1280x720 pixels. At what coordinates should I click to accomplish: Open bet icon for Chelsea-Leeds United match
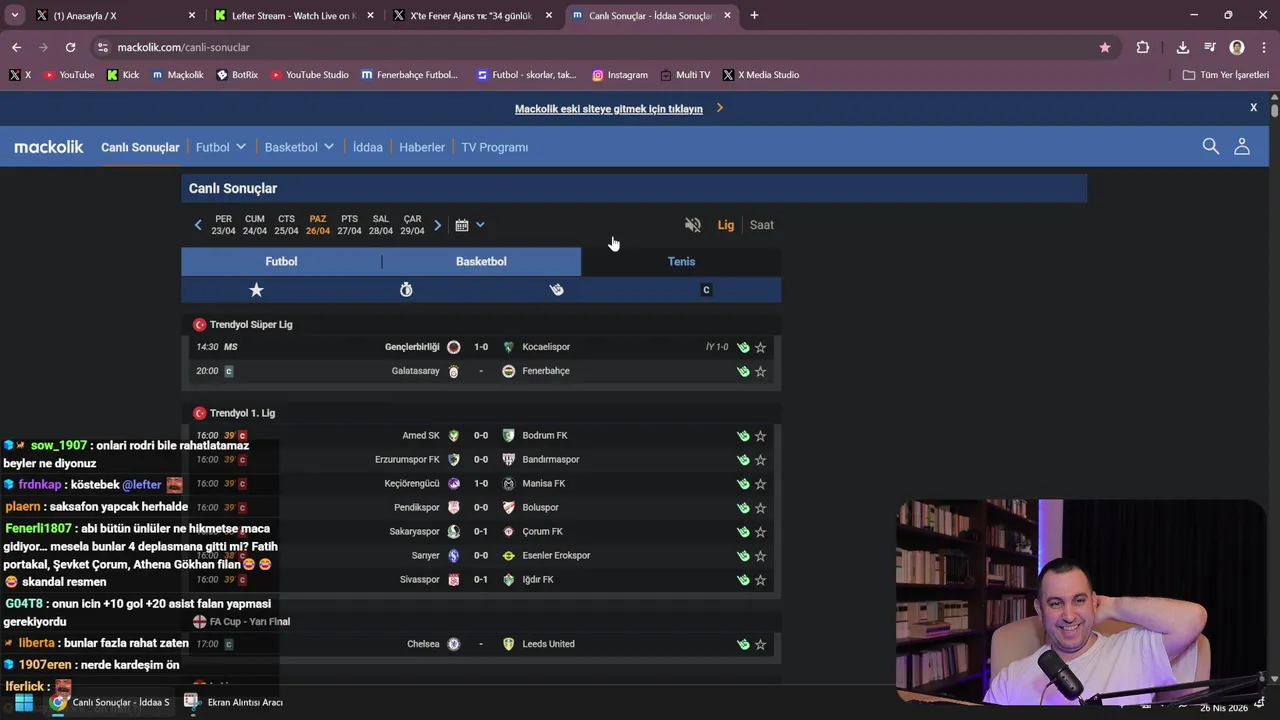click(x=743, y=645)
